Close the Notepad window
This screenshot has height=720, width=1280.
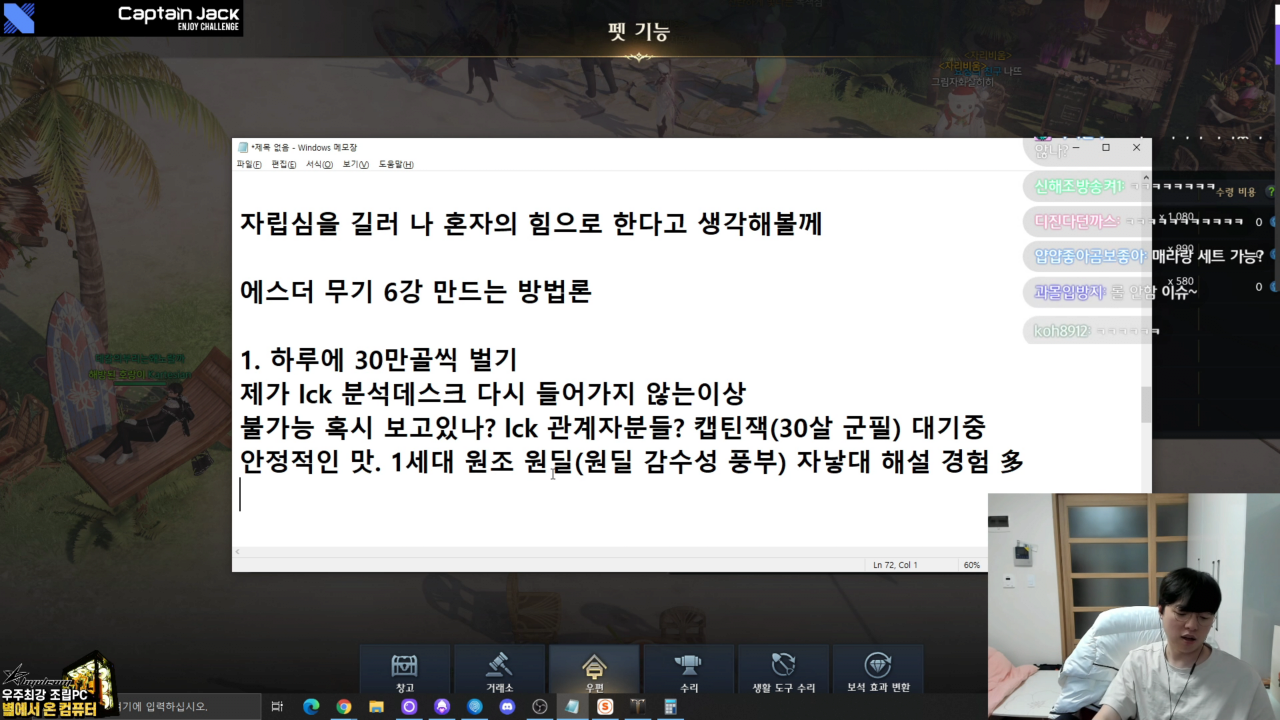point(1136,148)
